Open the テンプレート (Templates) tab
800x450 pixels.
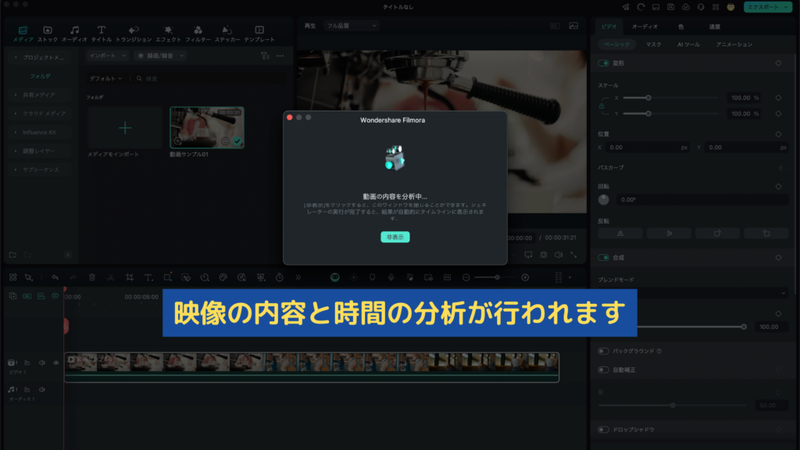tap(259, 34)
